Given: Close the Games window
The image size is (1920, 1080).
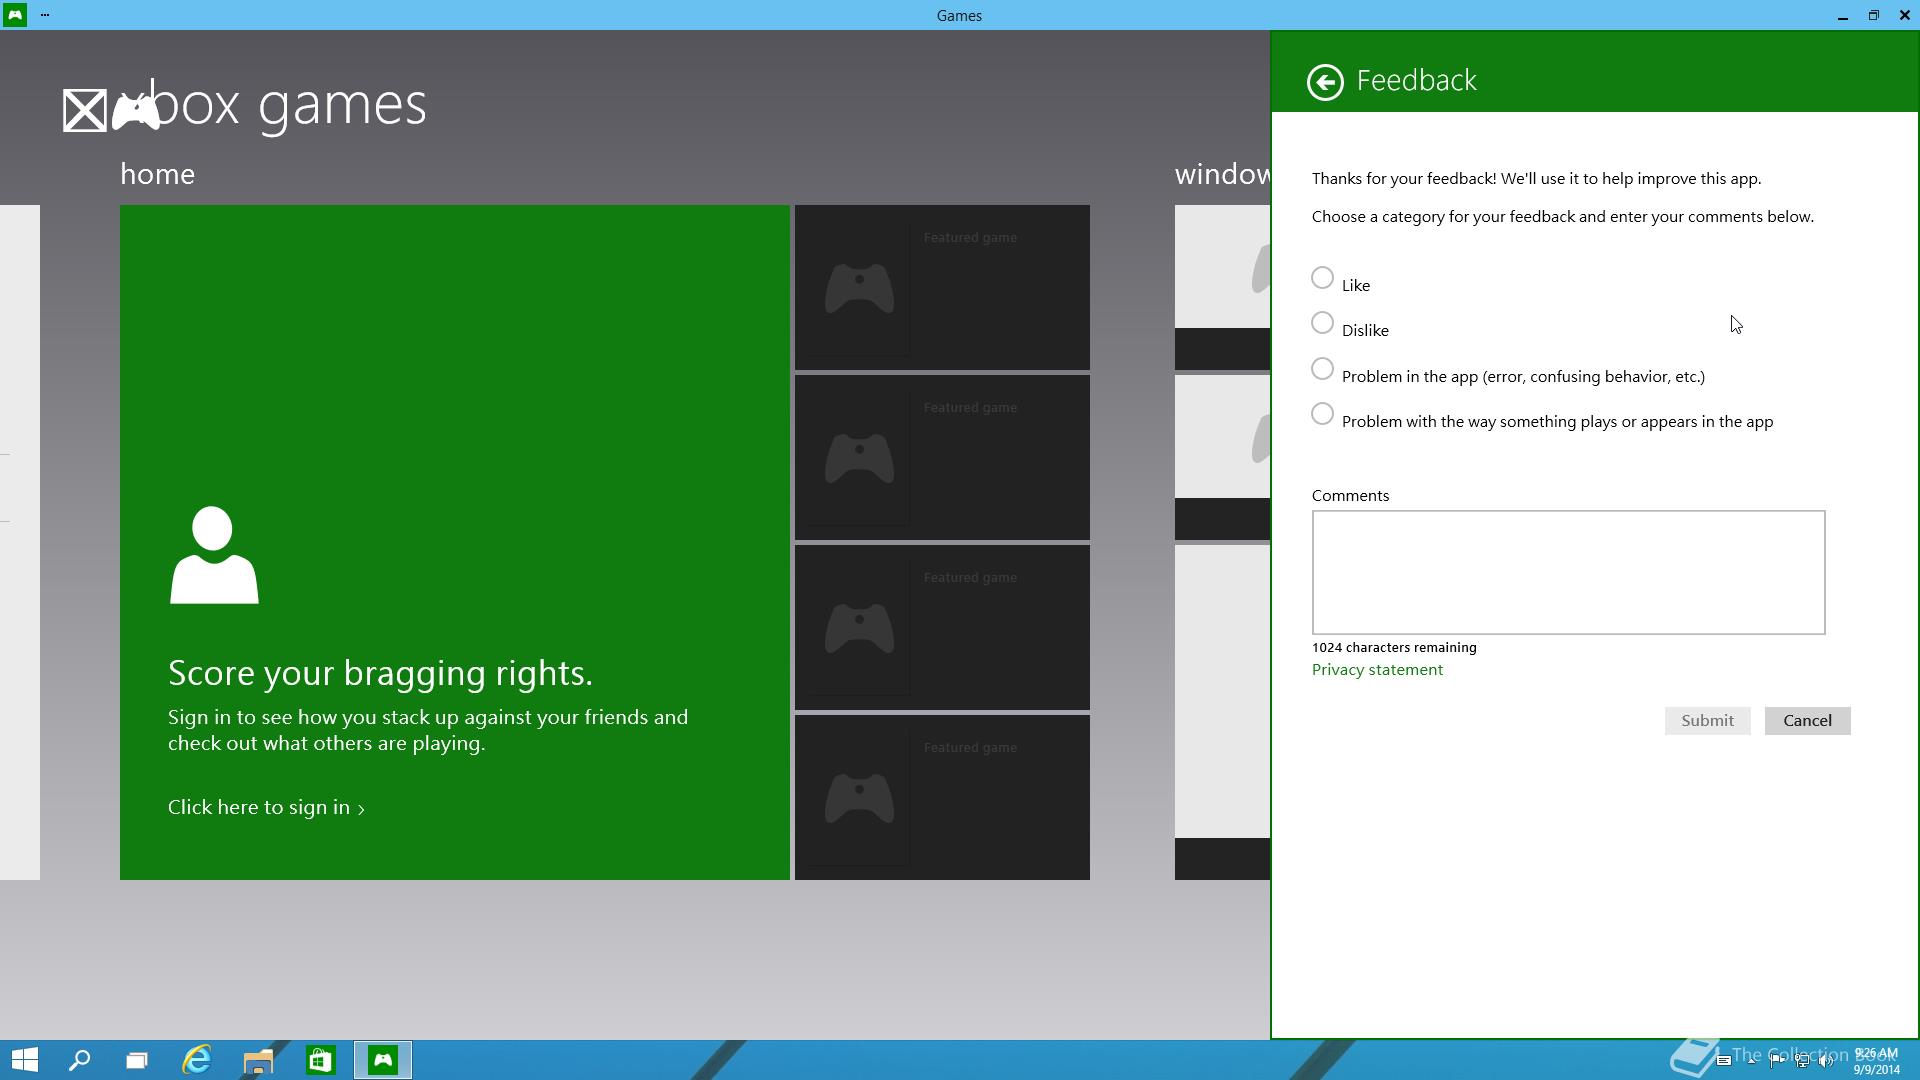Looking at the screenshot, I should point(1904,16).
